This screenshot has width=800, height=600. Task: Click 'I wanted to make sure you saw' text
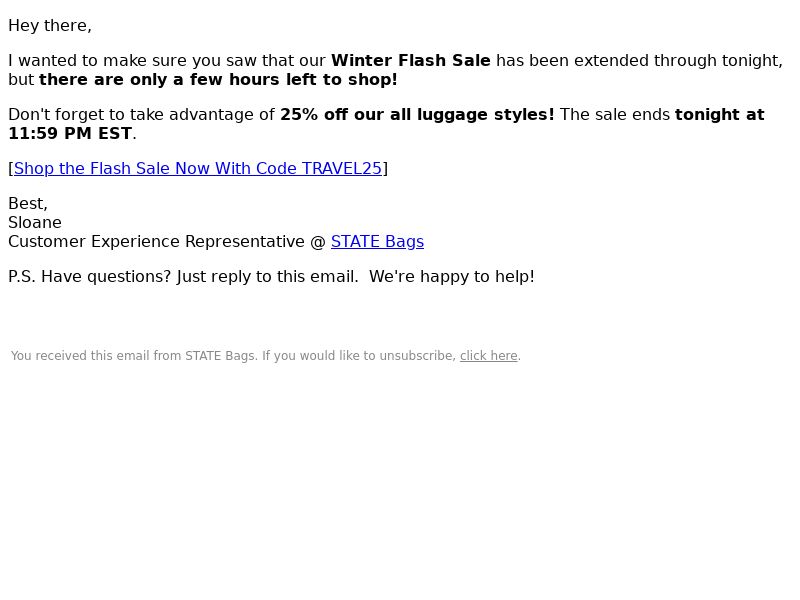[x=133, y=60]
